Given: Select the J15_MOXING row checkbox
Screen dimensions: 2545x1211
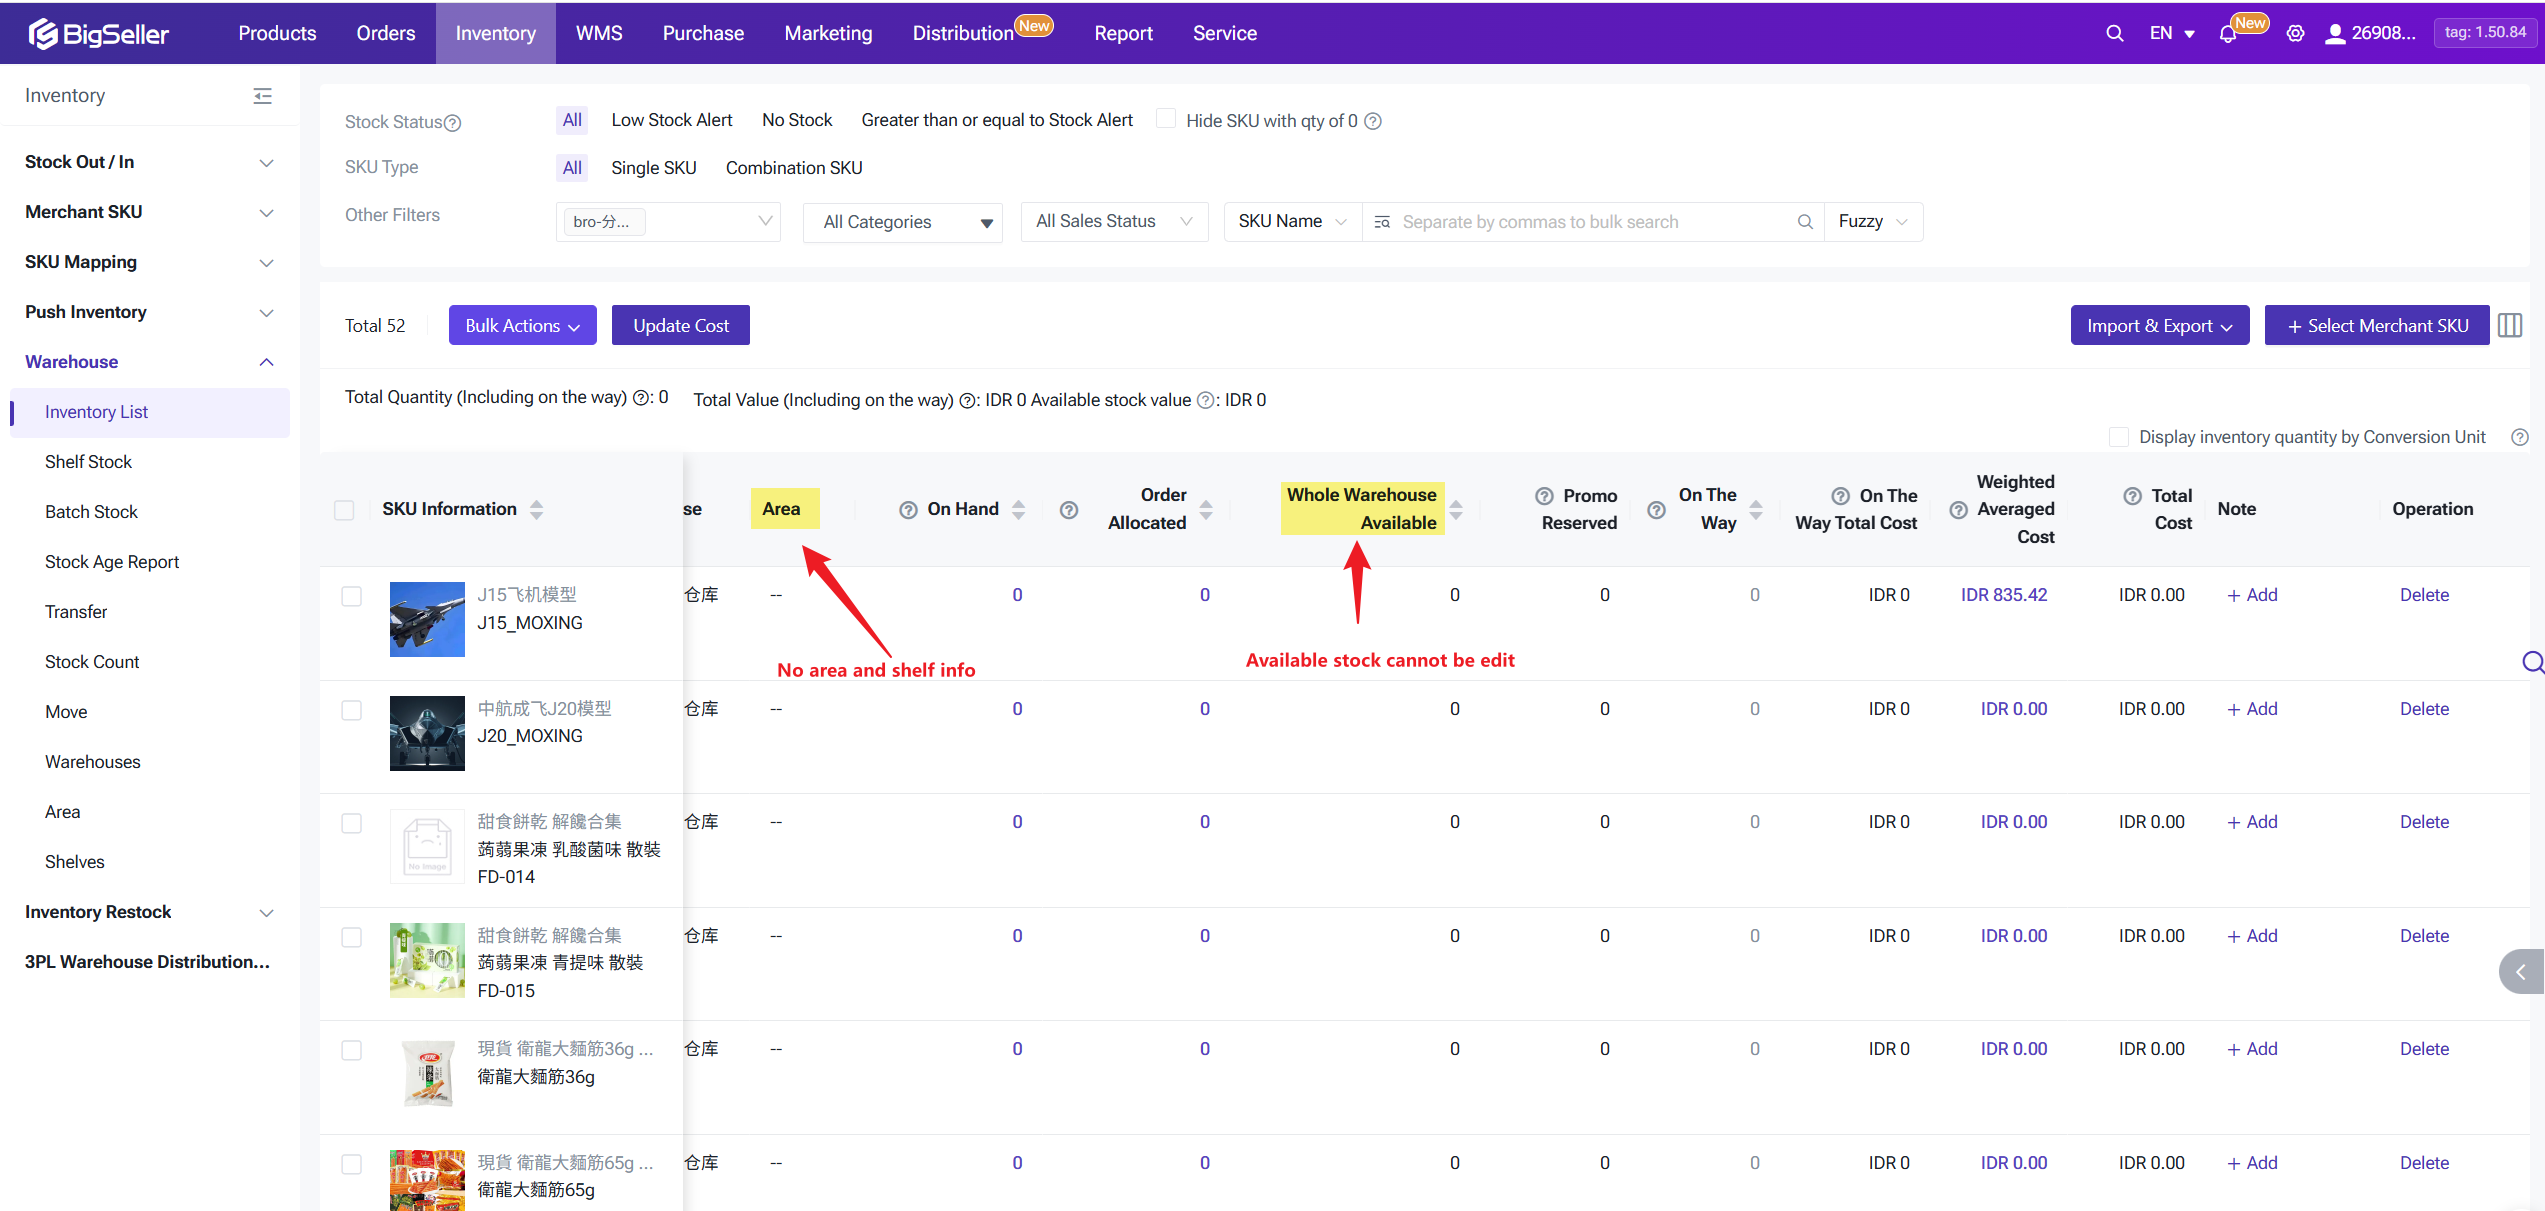Looking at the screenshot, I should pyautogui.click(x=351, y=596).
